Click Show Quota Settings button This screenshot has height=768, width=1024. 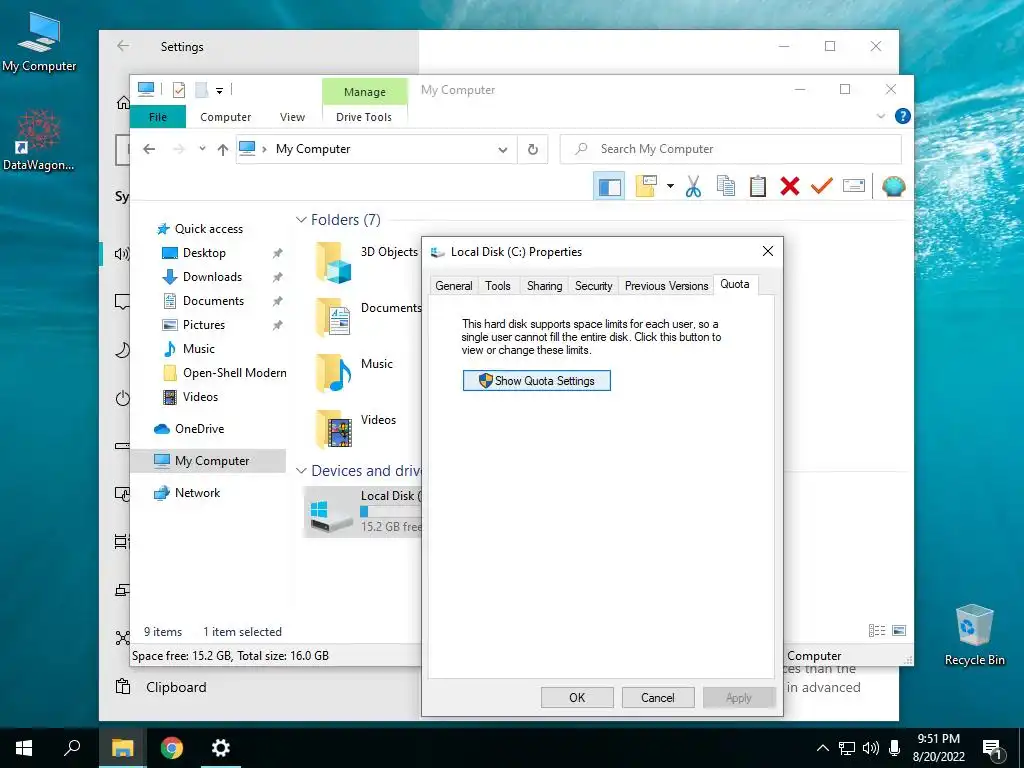(537, 381)
